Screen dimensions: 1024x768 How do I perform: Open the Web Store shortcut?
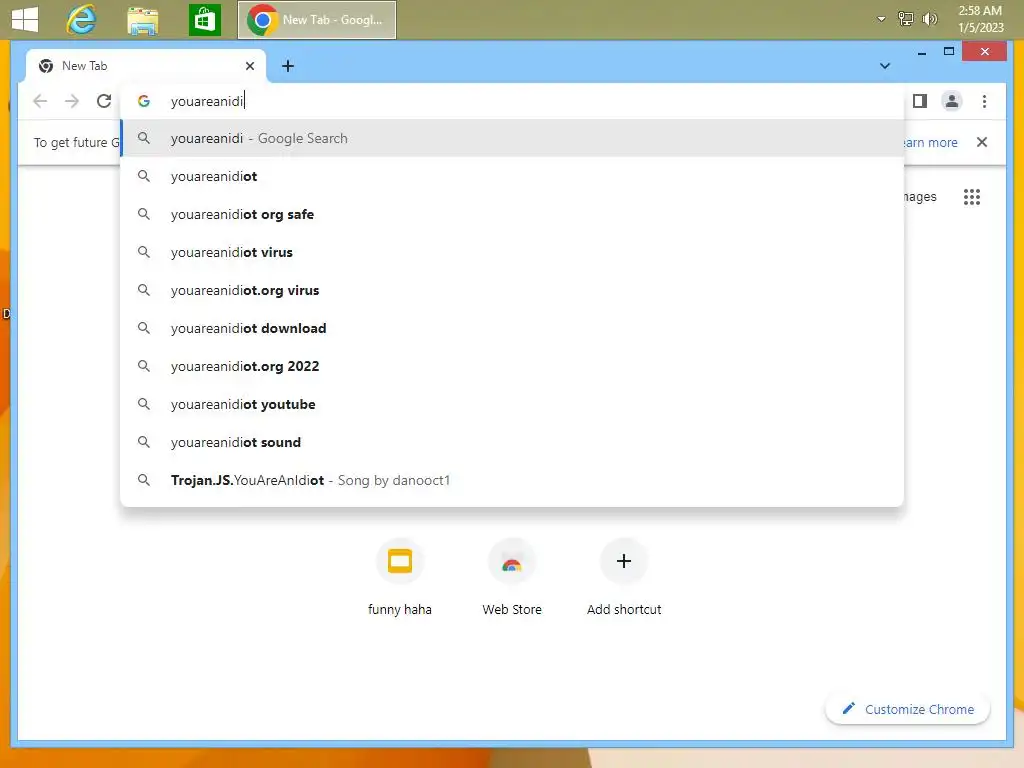pyautogui.click(x=512, y=578)
